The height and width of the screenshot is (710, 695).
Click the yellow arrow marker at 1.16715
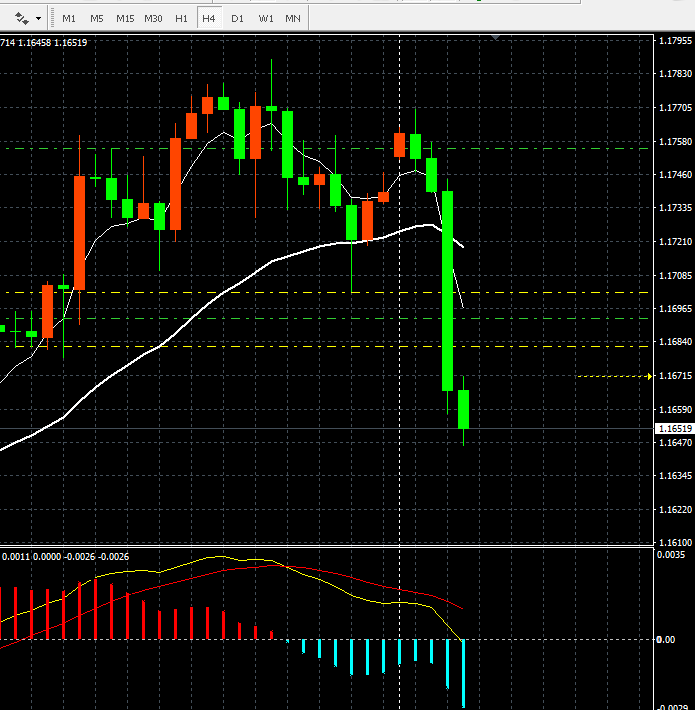click(x=649, y=376)
